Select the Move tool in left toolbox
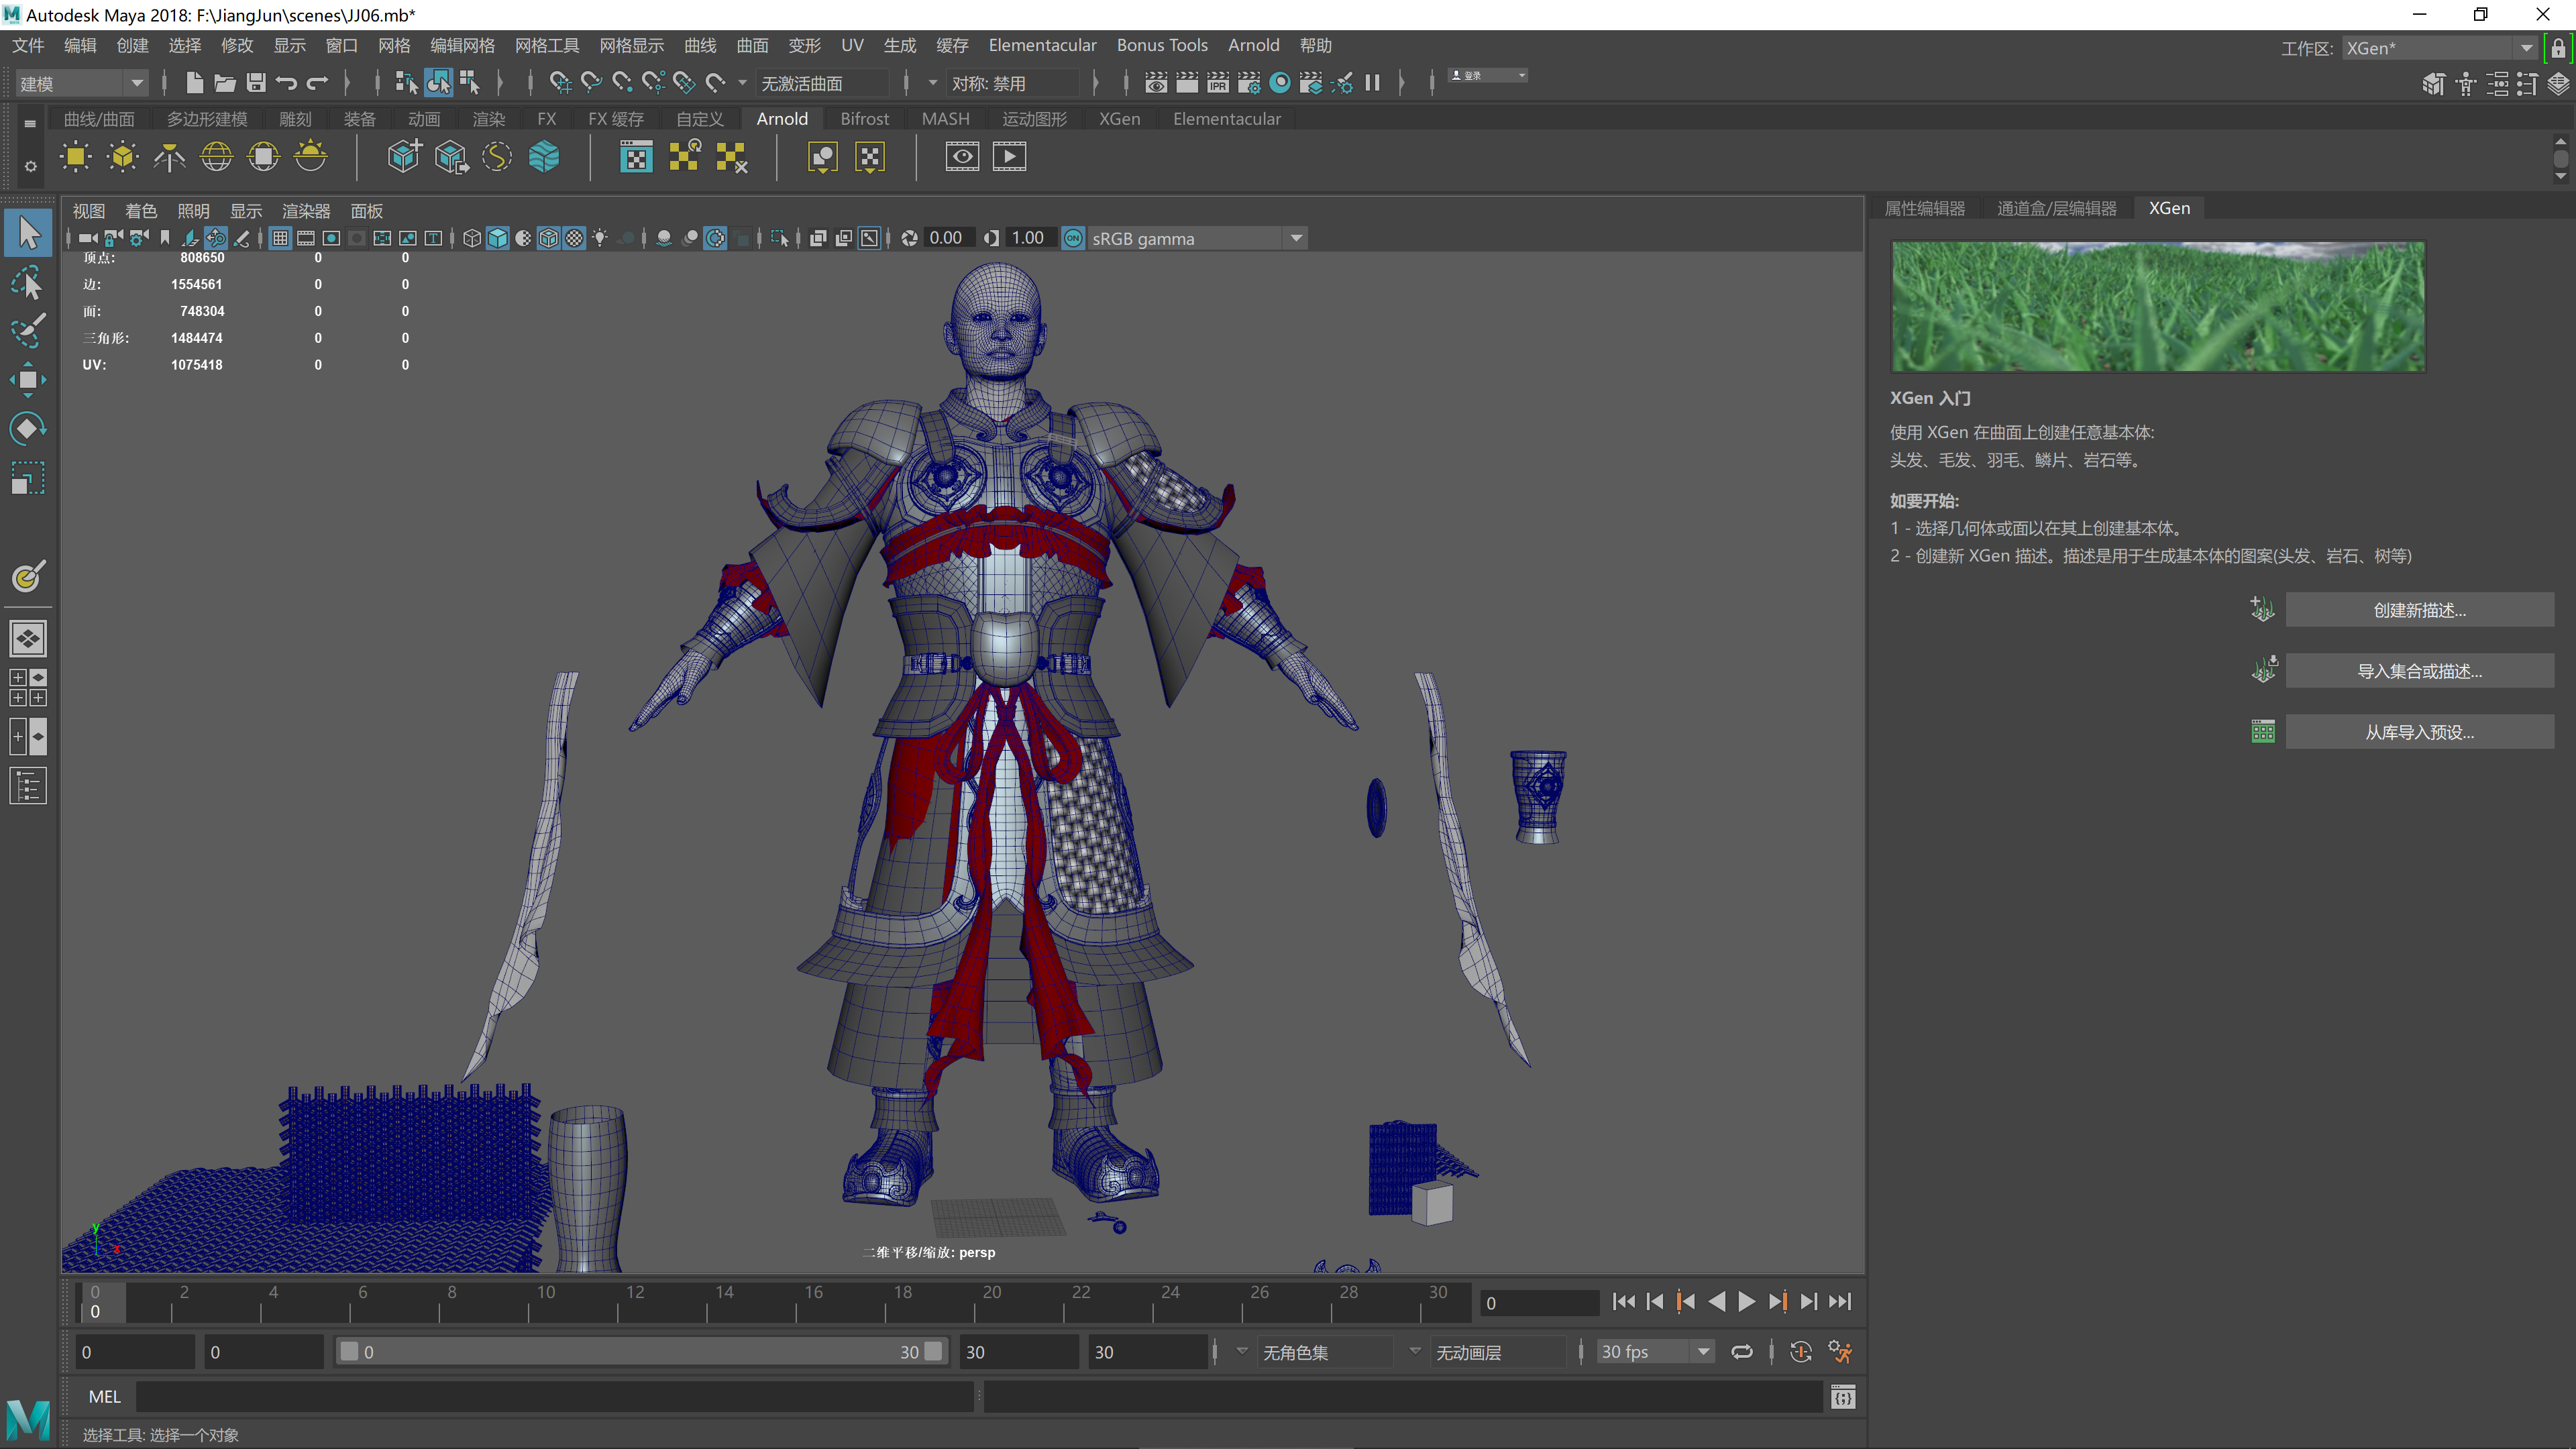Screen dimensions: 2576x1449 tap(27, 380)
